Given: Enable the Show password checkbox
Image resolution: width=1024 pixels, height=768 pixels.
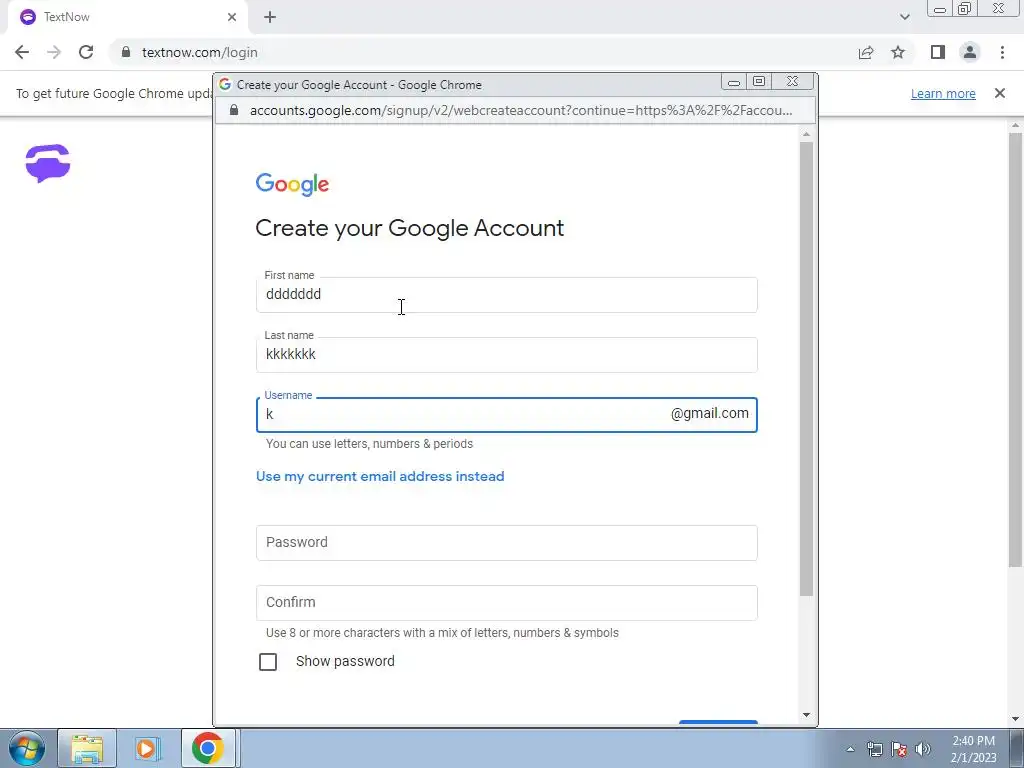Looking at the screenshot, I should coord(268,662).
